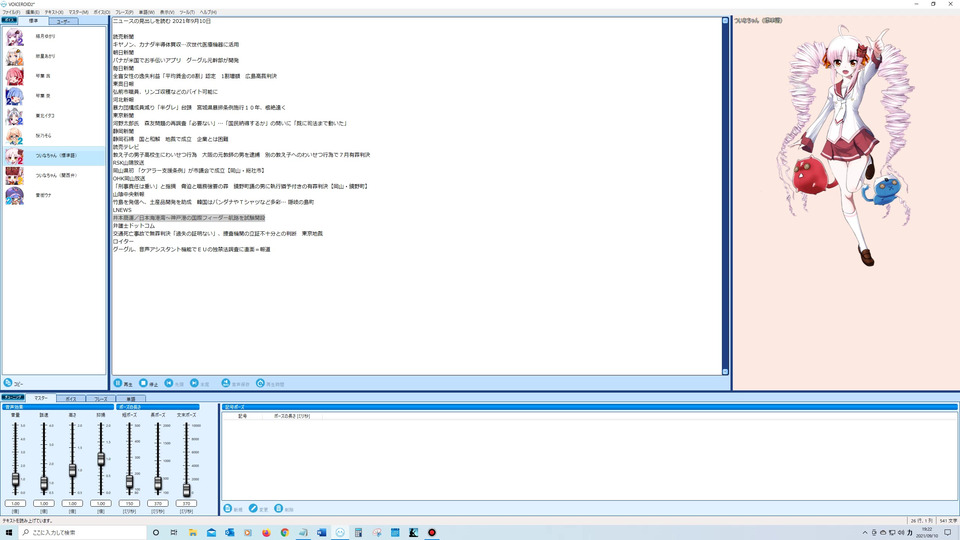Click the 抑揚 (intonation) slider handle
960x540 pixels.
click(x=101, y=459)
